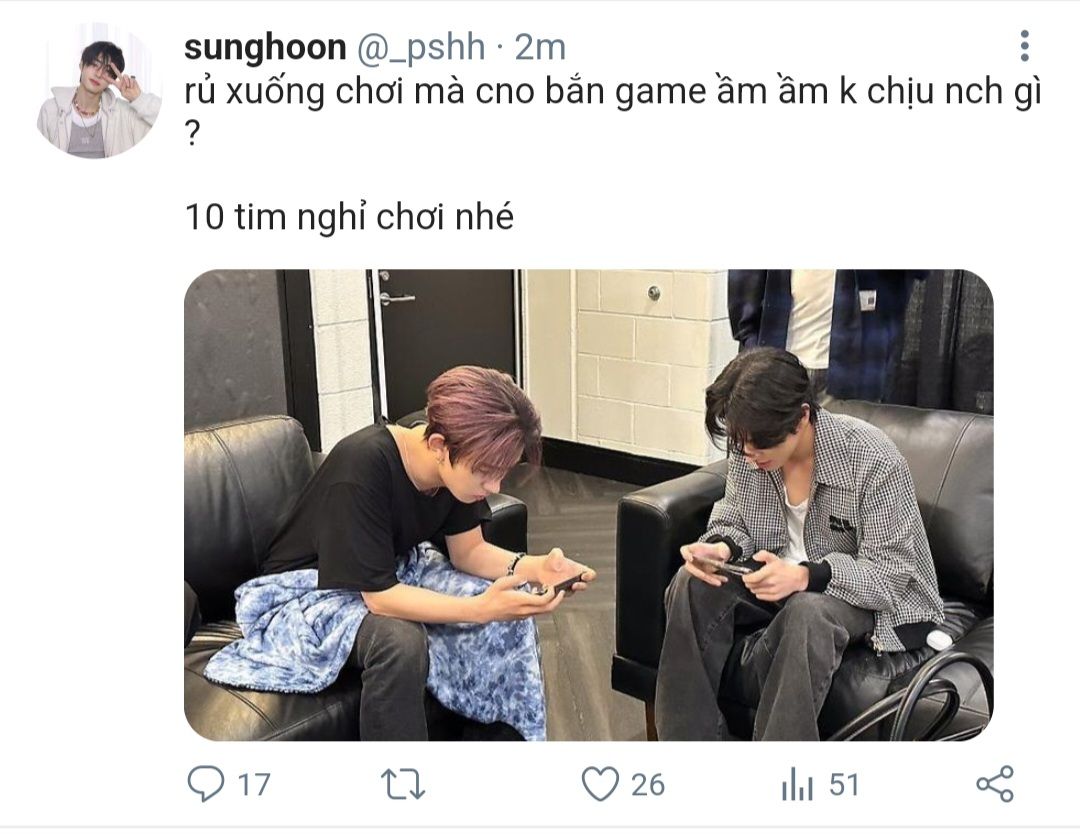Click the reply count 17
Screen dimensions: 1080x834
coord(254,784)
